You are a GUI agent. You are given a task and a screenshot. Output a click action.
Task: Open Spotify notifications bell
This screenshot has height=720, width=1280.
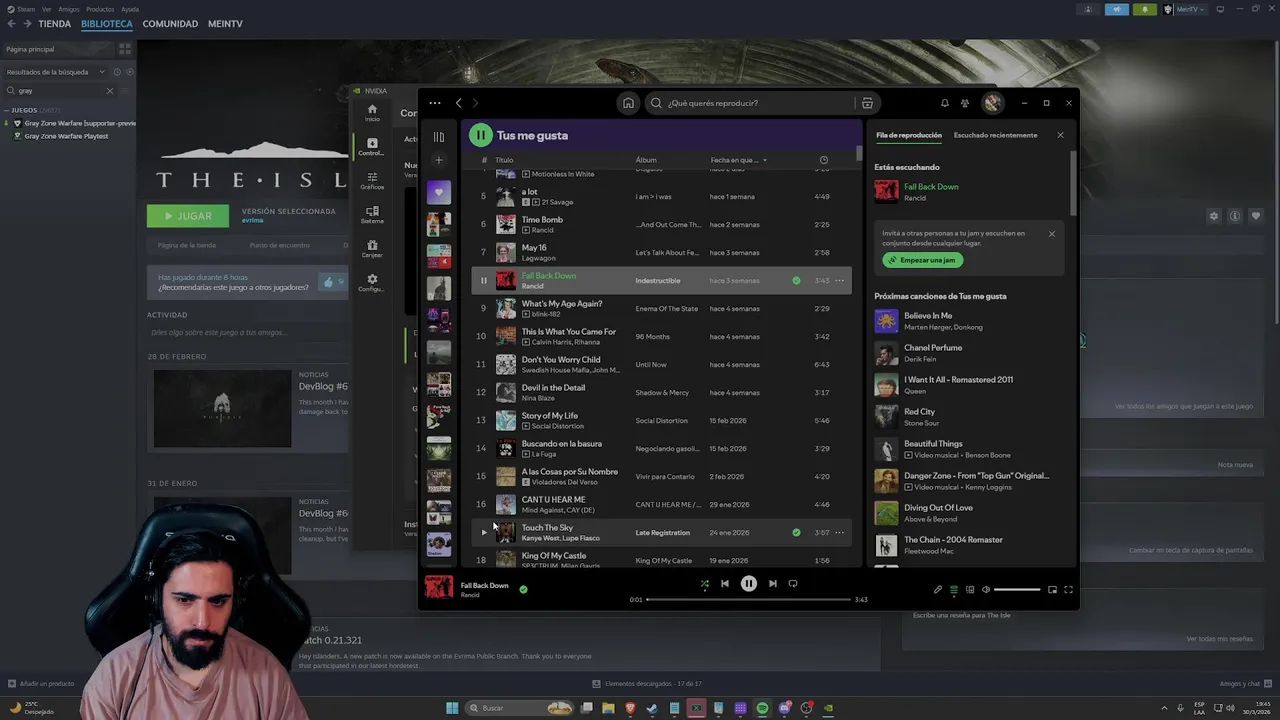[x=944, y=103]
